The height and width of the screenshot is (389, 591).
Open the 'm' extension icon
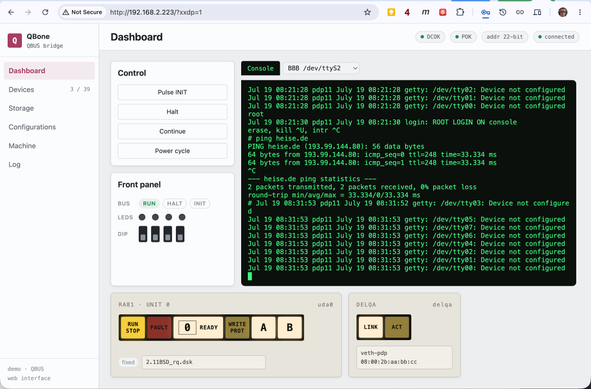pyautogui.click(x=426, y=12)
